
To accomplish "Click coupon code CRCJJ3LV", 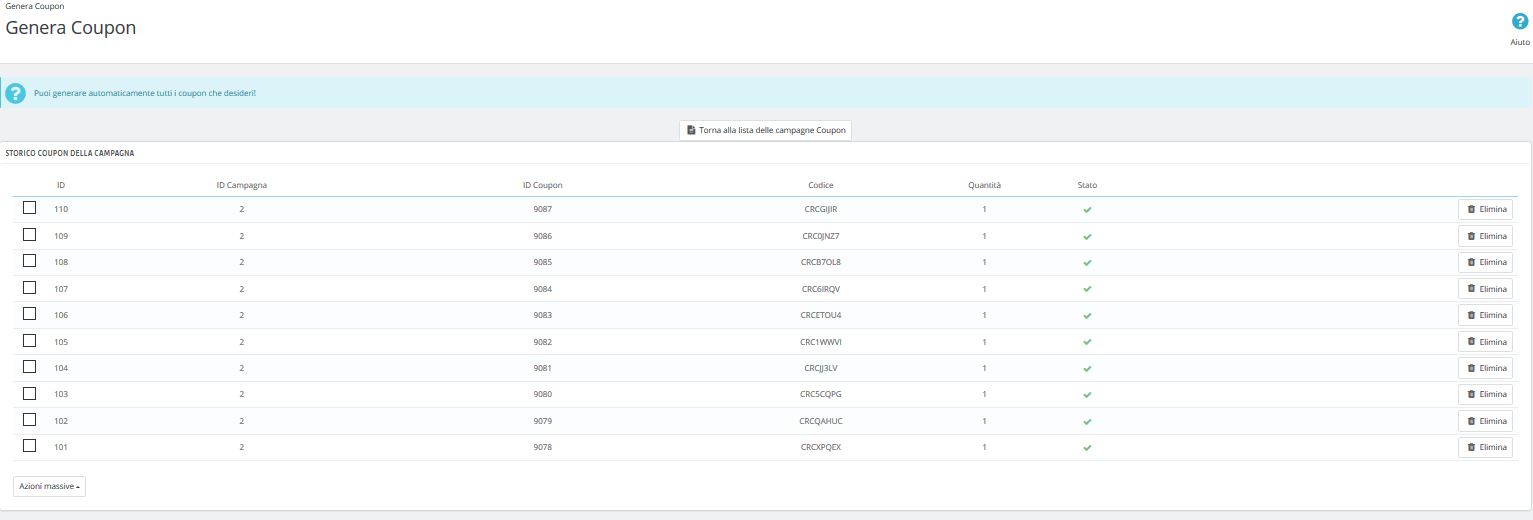I will [x=821, y=368].
